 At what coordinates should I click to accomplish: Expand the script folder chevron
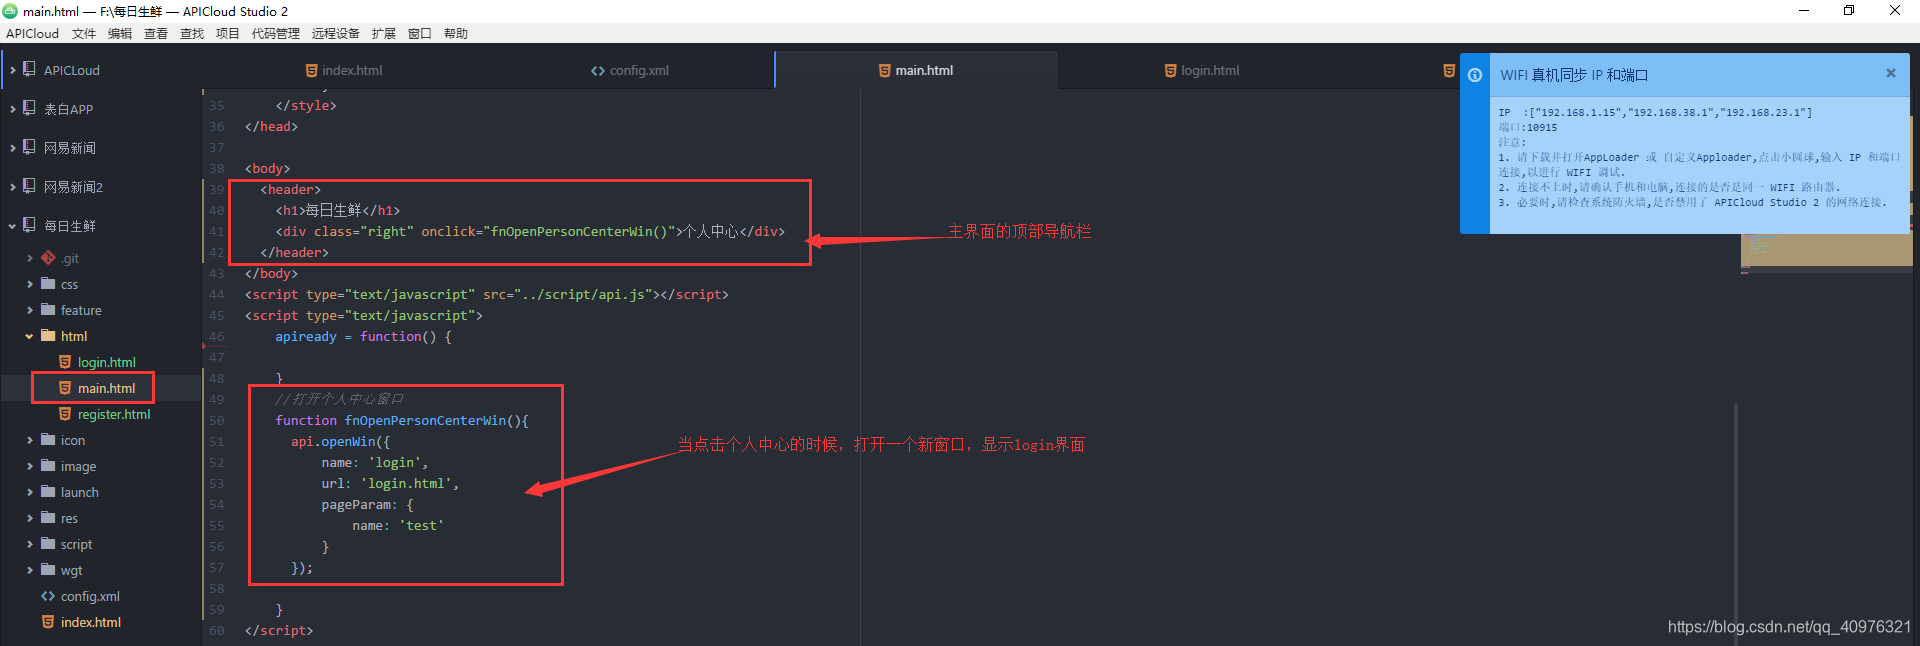pyautogui.click(x=29, y=545)
